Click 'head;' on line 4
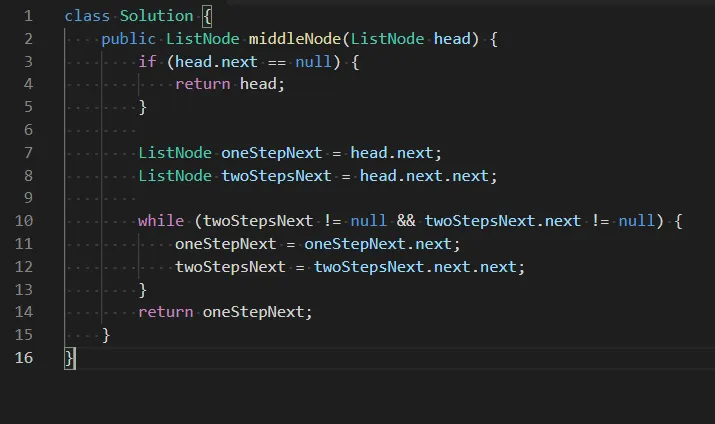 (262, 84)
